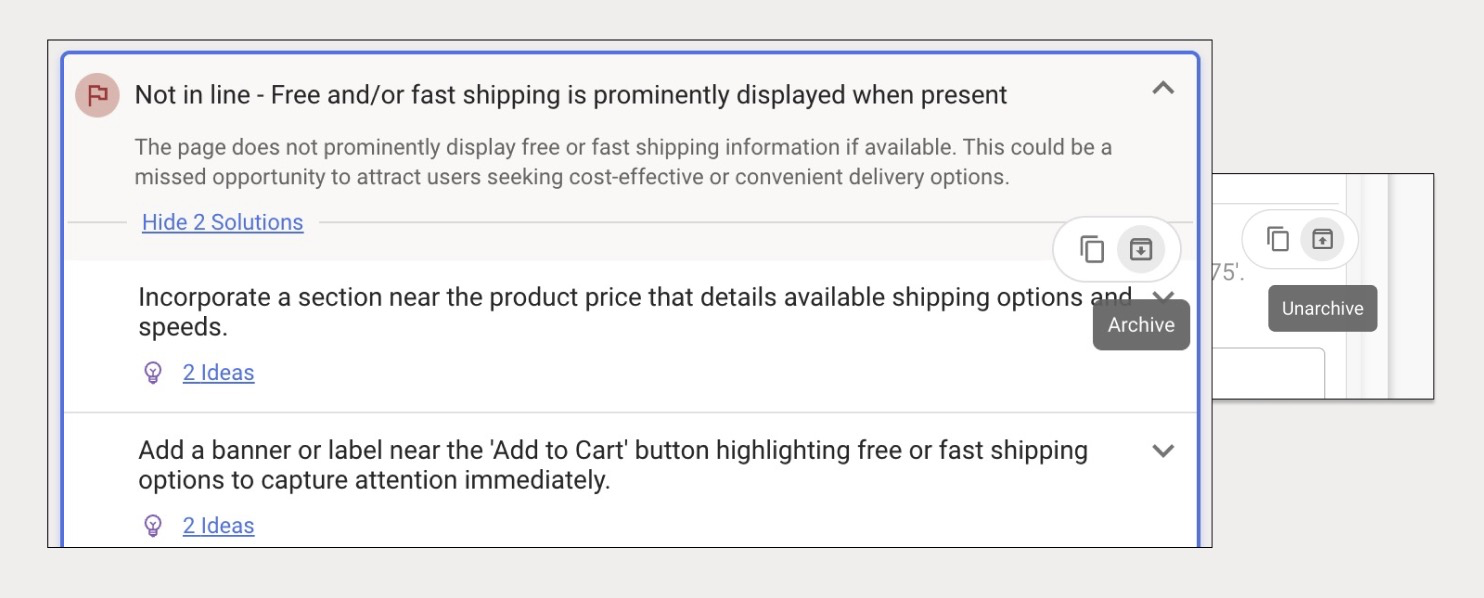
Task: Click the 'Add a banner or label' solution text
Action: (613, 465)
